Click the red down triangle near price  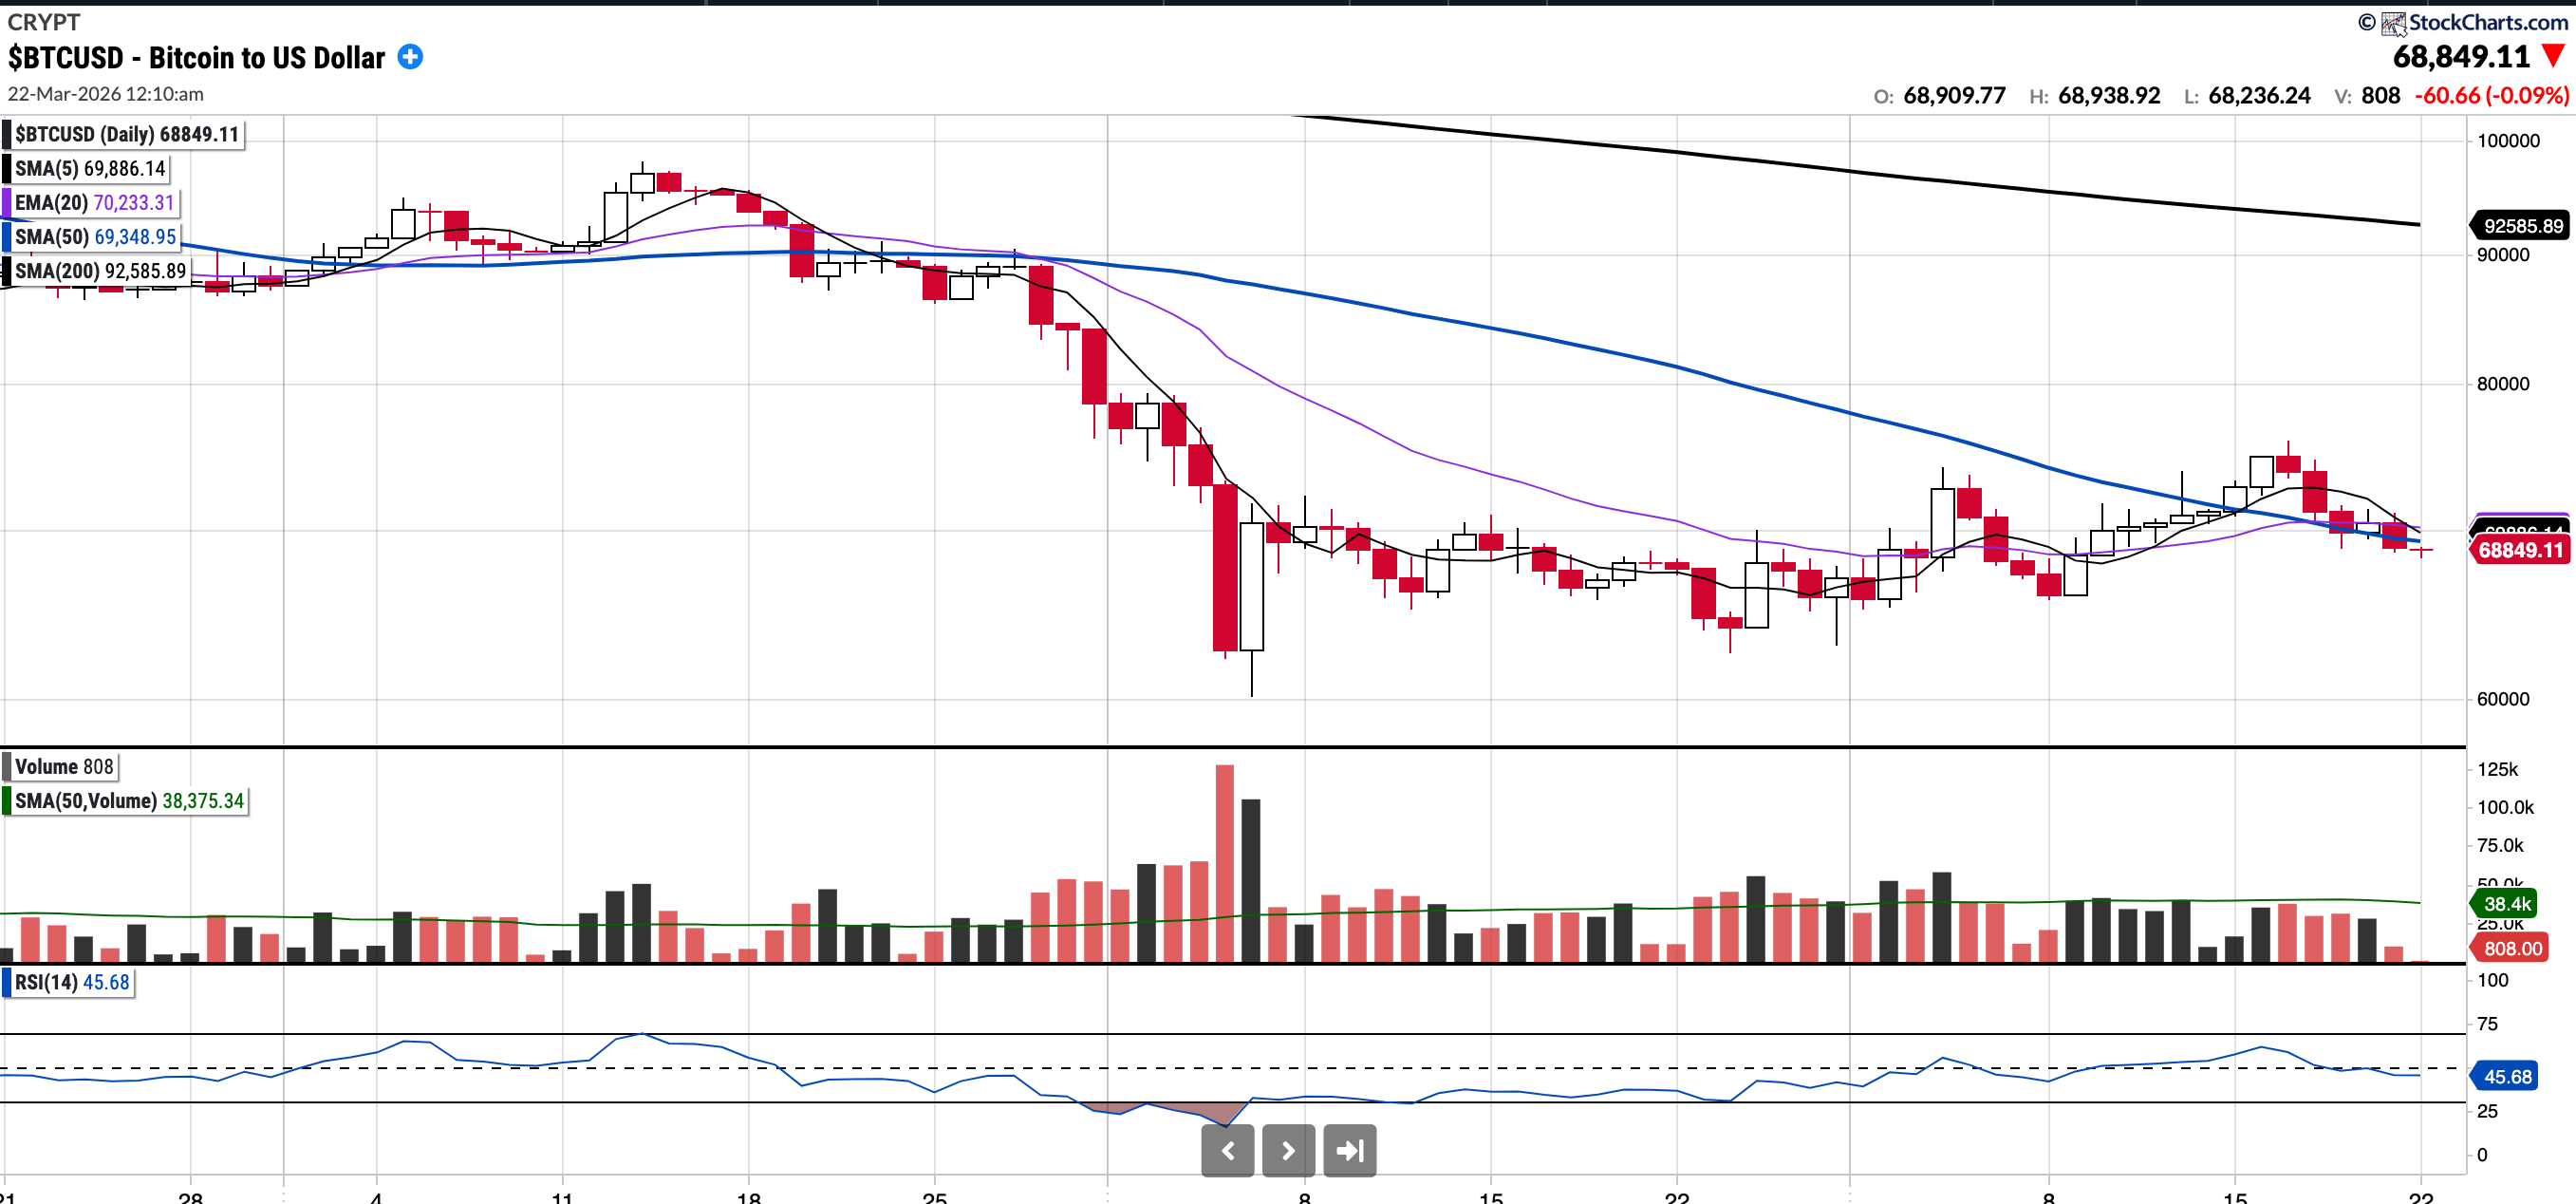click(x=2553, y=56)
